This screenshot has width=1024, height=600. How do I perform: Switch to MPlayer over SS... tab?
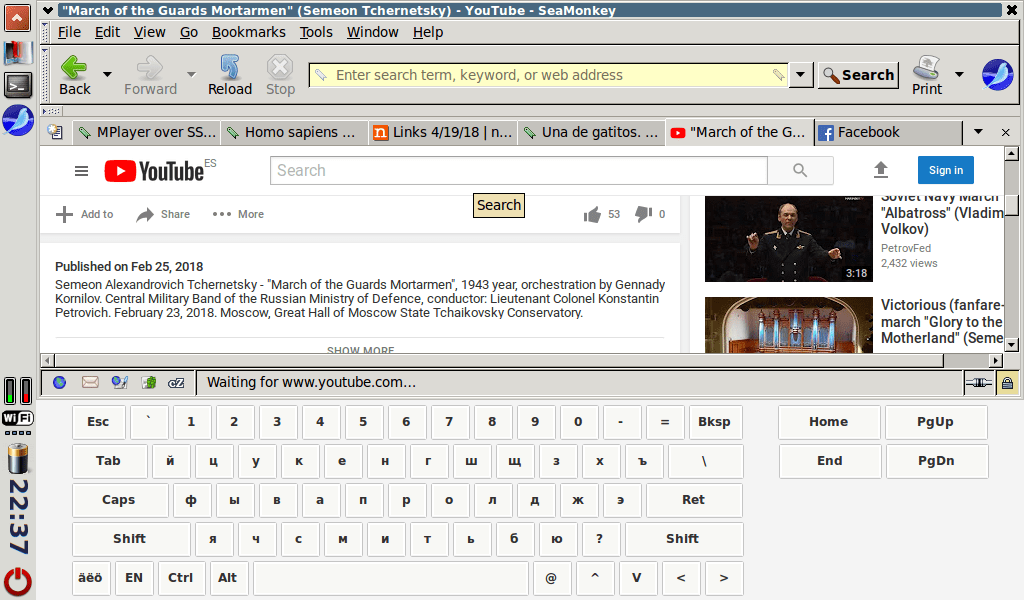(x=146, y=133)
